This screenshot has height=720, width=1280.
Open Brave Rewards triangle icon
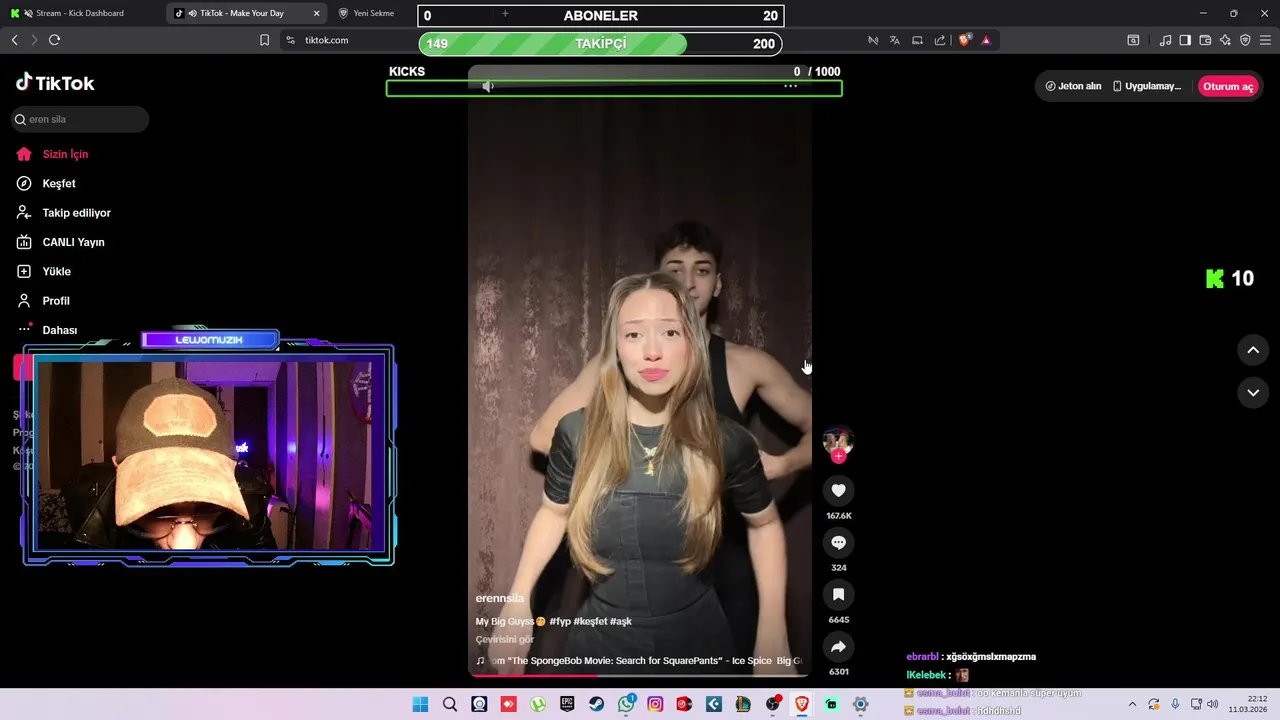(x=986, y=40)
